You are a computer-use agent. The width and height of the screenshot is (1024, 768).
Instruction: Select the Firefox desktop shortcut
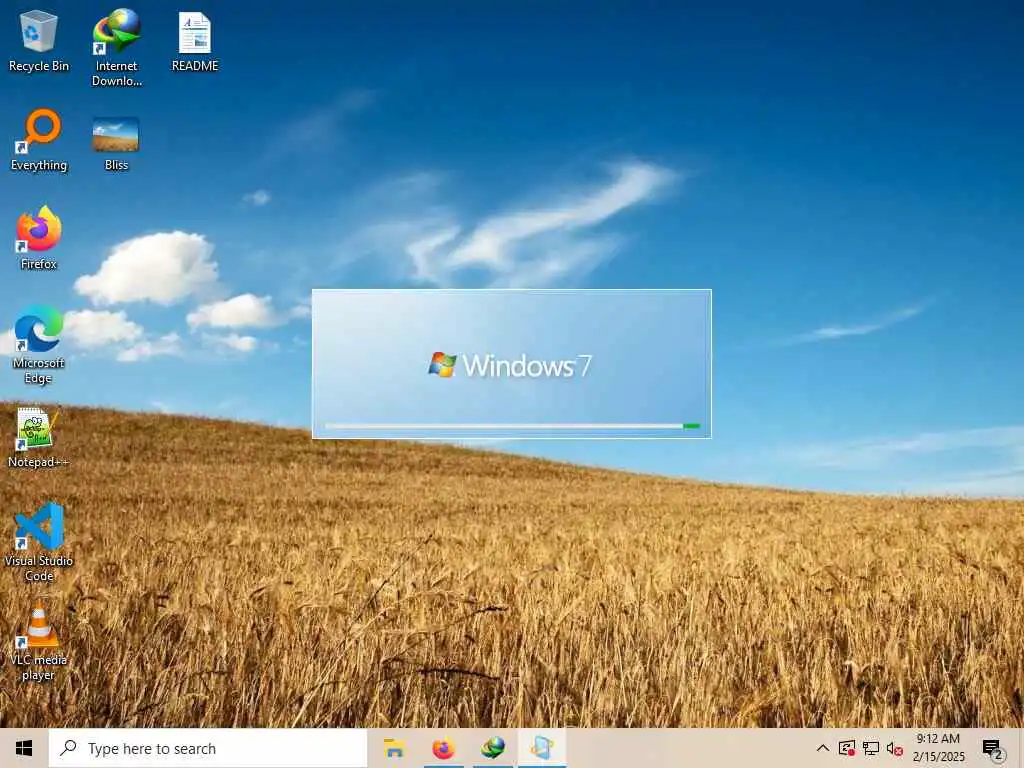coord(39,238)
